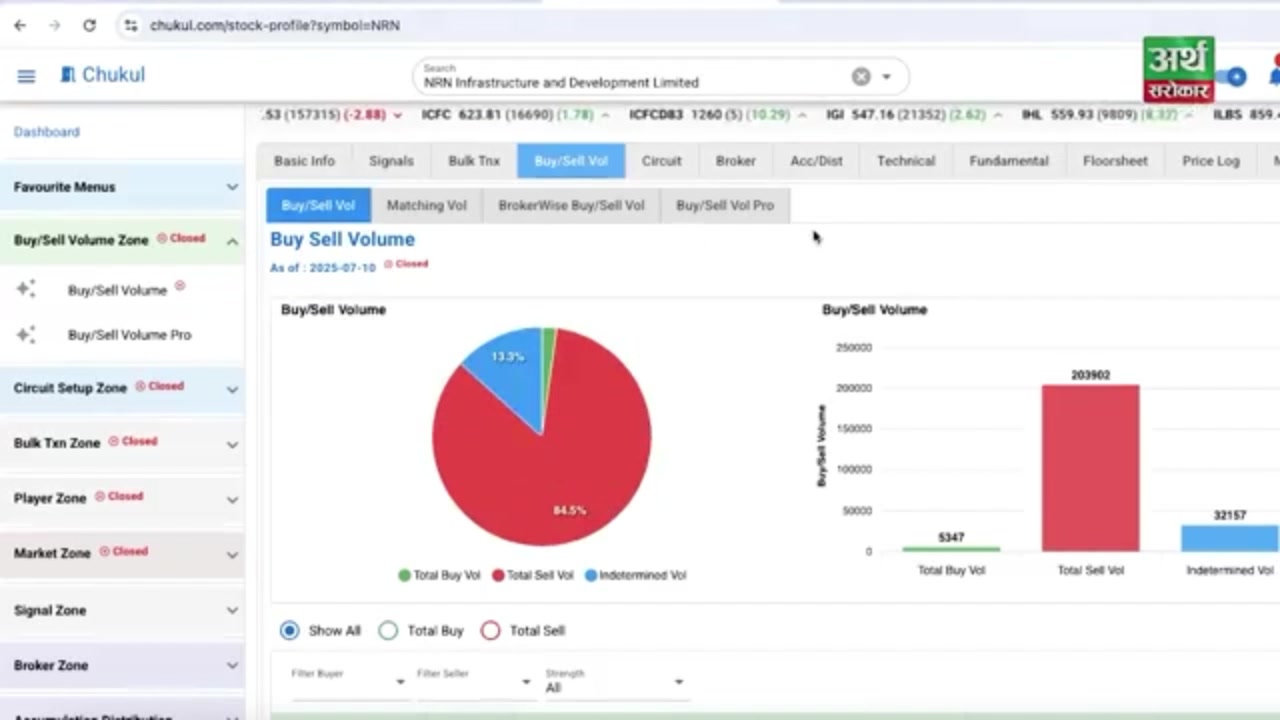Toggle Total Buy Vol legend entry under pie chart
Viewport: 1280px width, 720px height.
(439, 575)
